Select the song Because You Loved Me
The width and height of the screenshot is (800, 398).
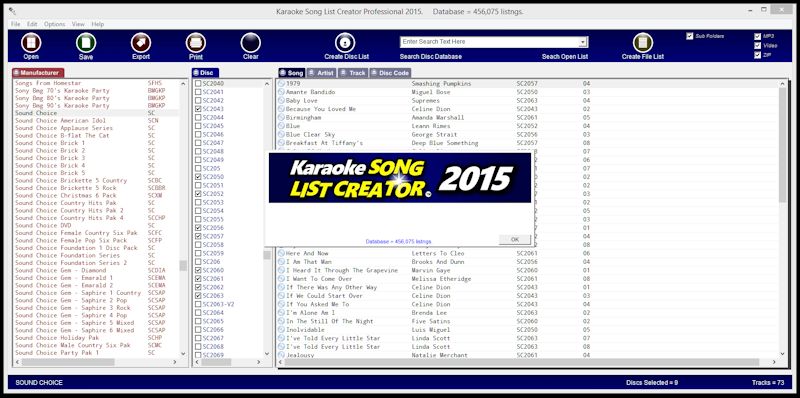tap(320, 109)
